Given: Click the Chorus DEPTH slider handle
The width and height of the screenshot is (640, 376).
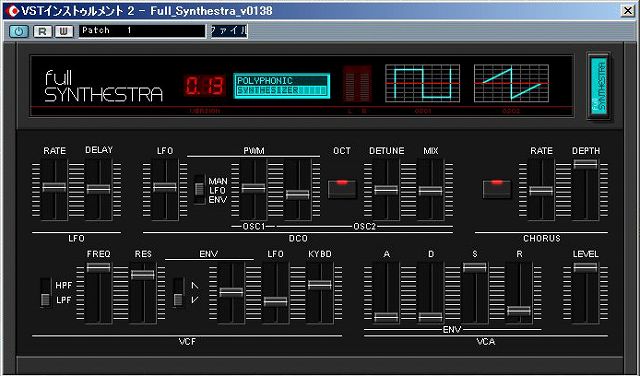Looking at the screenshot, I should pos(585,164).
